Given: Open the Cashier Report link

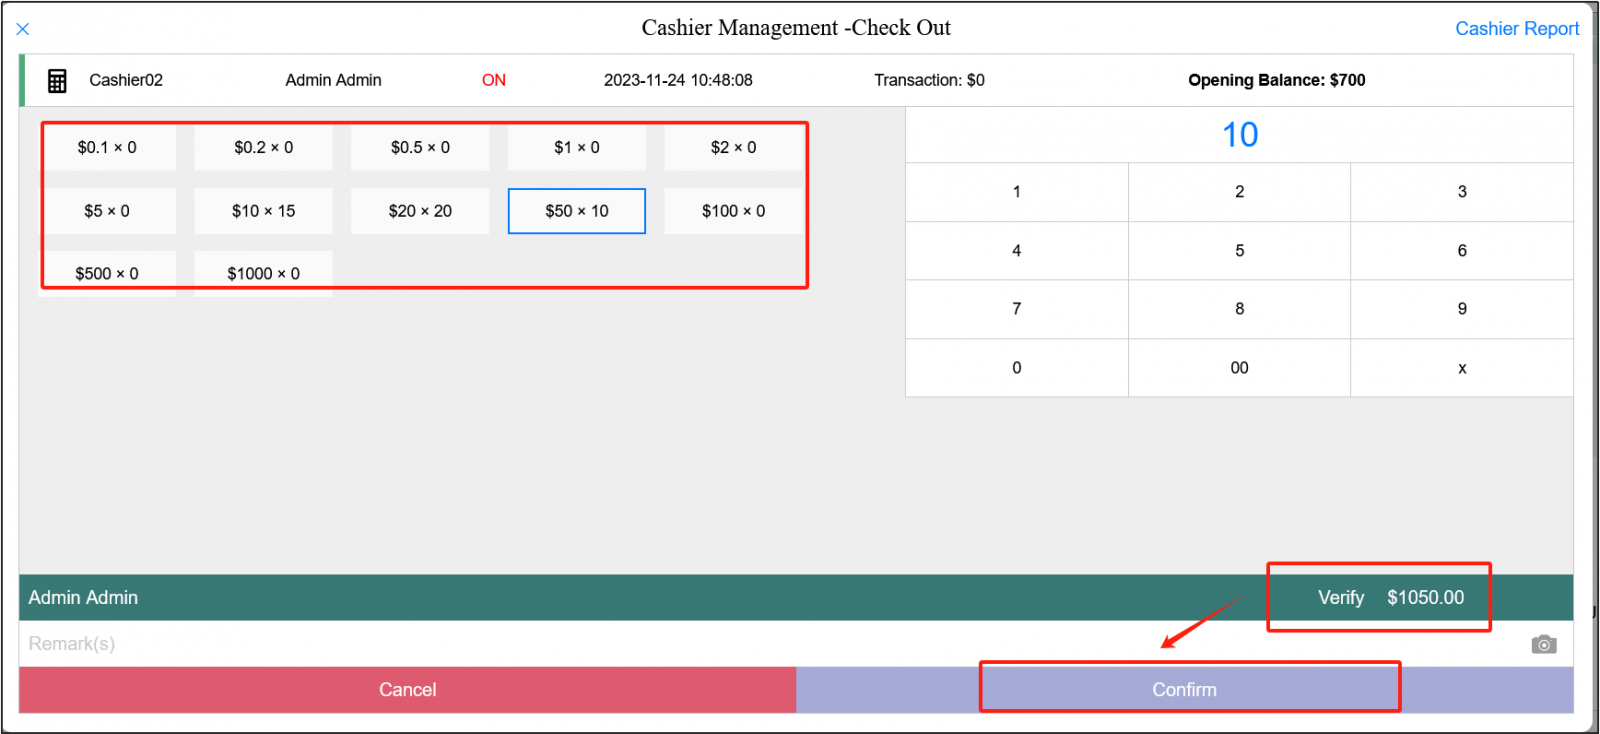Looking at the screenshot, I should tap(1516, 29).
